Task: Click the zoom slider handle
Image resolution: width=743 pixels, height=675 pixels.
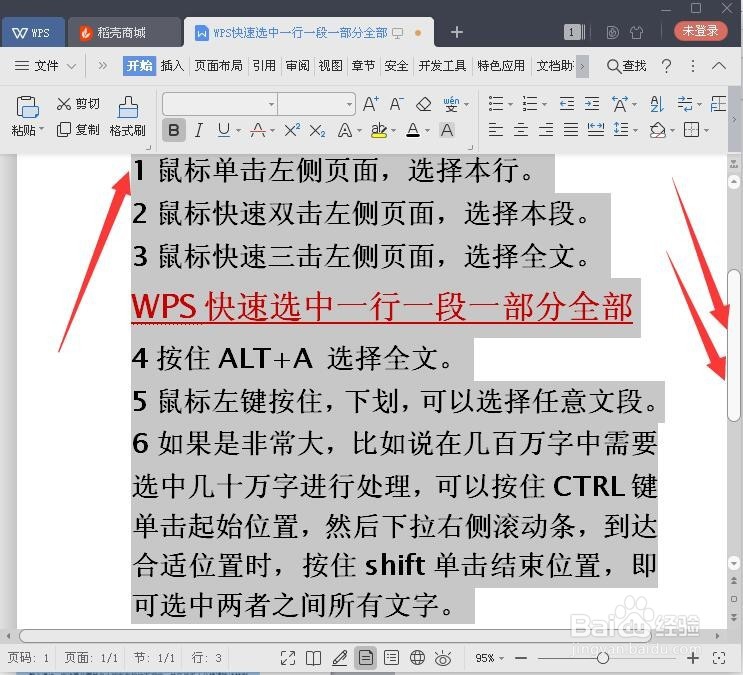Action: 602,658
